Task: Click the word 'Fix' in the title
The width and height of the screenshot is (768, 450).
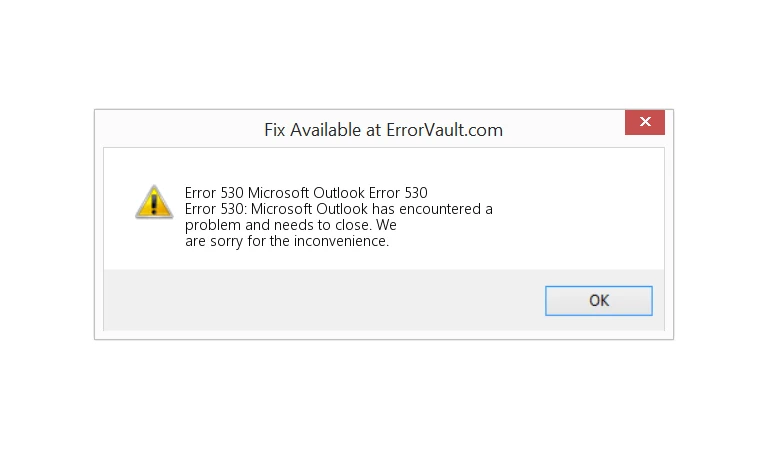Action: pos(274,130)
